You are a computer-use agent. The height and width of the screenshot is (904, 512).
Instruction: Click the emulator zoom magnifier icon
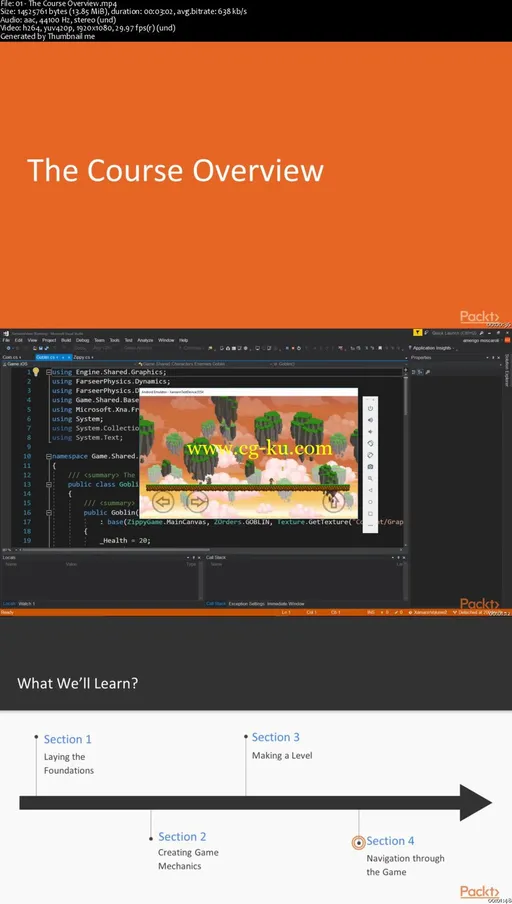(x=370, y=479)
